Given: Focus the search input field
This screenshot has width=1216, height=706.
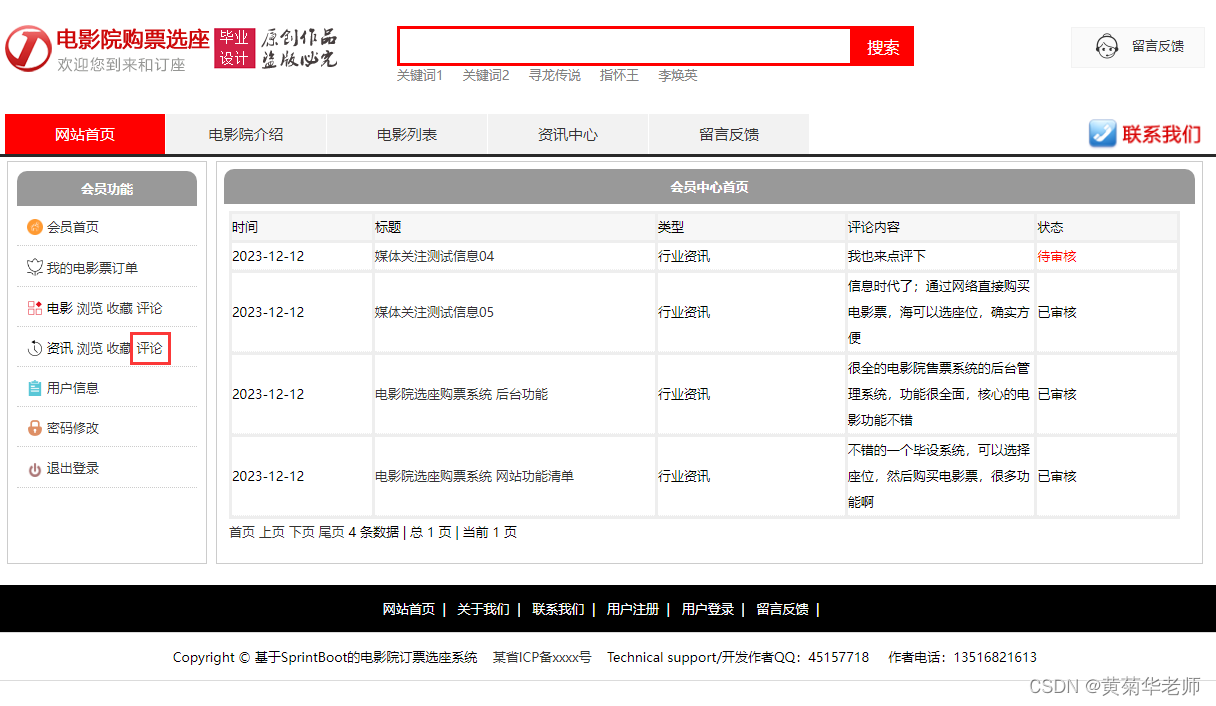Looking at the screenshot, I should 625,46.
